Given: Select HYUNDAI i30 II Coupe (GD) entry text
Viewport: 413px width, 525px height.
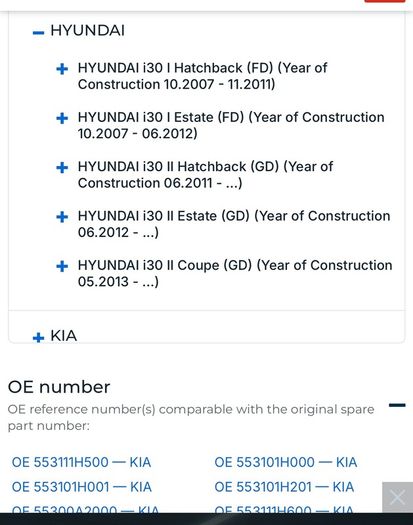Looking at the screenshot, I should [235, 273].
